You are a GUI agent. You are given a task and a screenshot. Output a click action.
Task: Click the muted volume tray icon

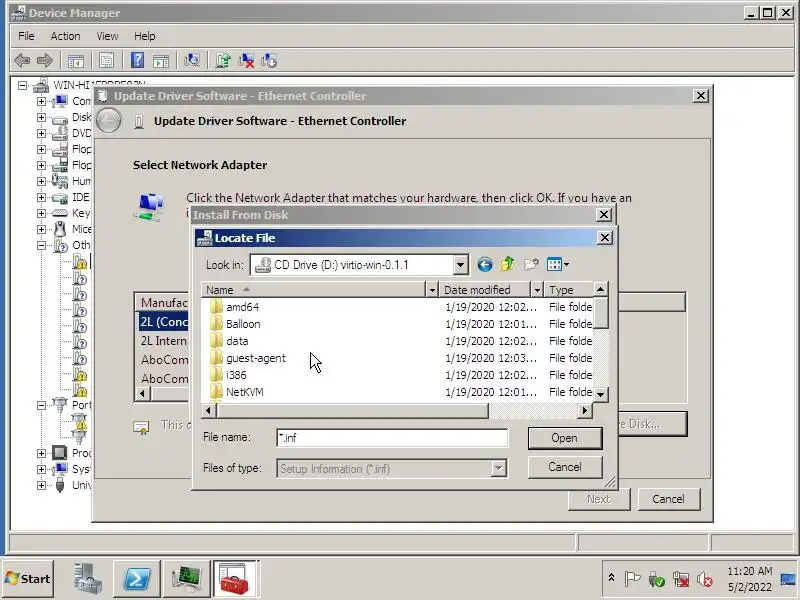click(x=705, y=579)
